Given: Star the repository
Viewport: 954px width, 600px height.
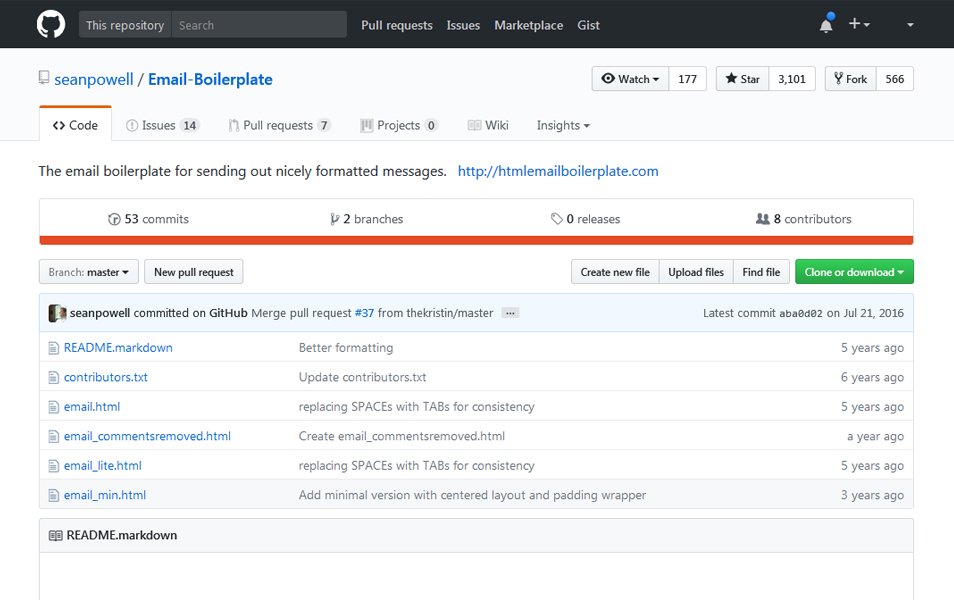Looking at the screenshot, I should 742,78.
